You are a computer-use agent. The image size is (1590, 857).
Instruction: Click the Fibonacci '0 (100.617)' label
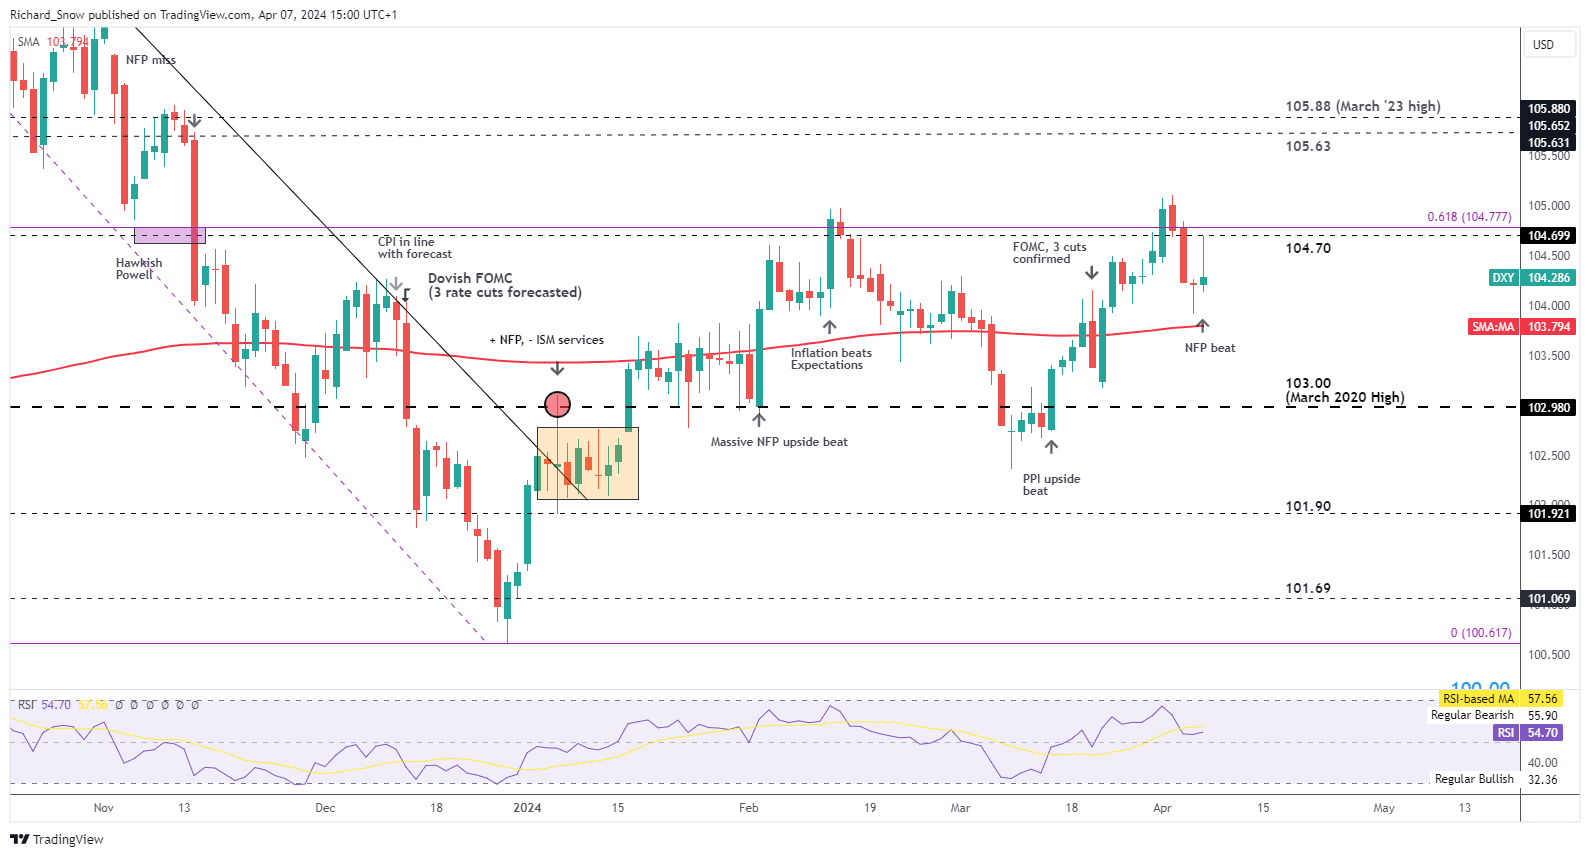[x=1481, y=633]
